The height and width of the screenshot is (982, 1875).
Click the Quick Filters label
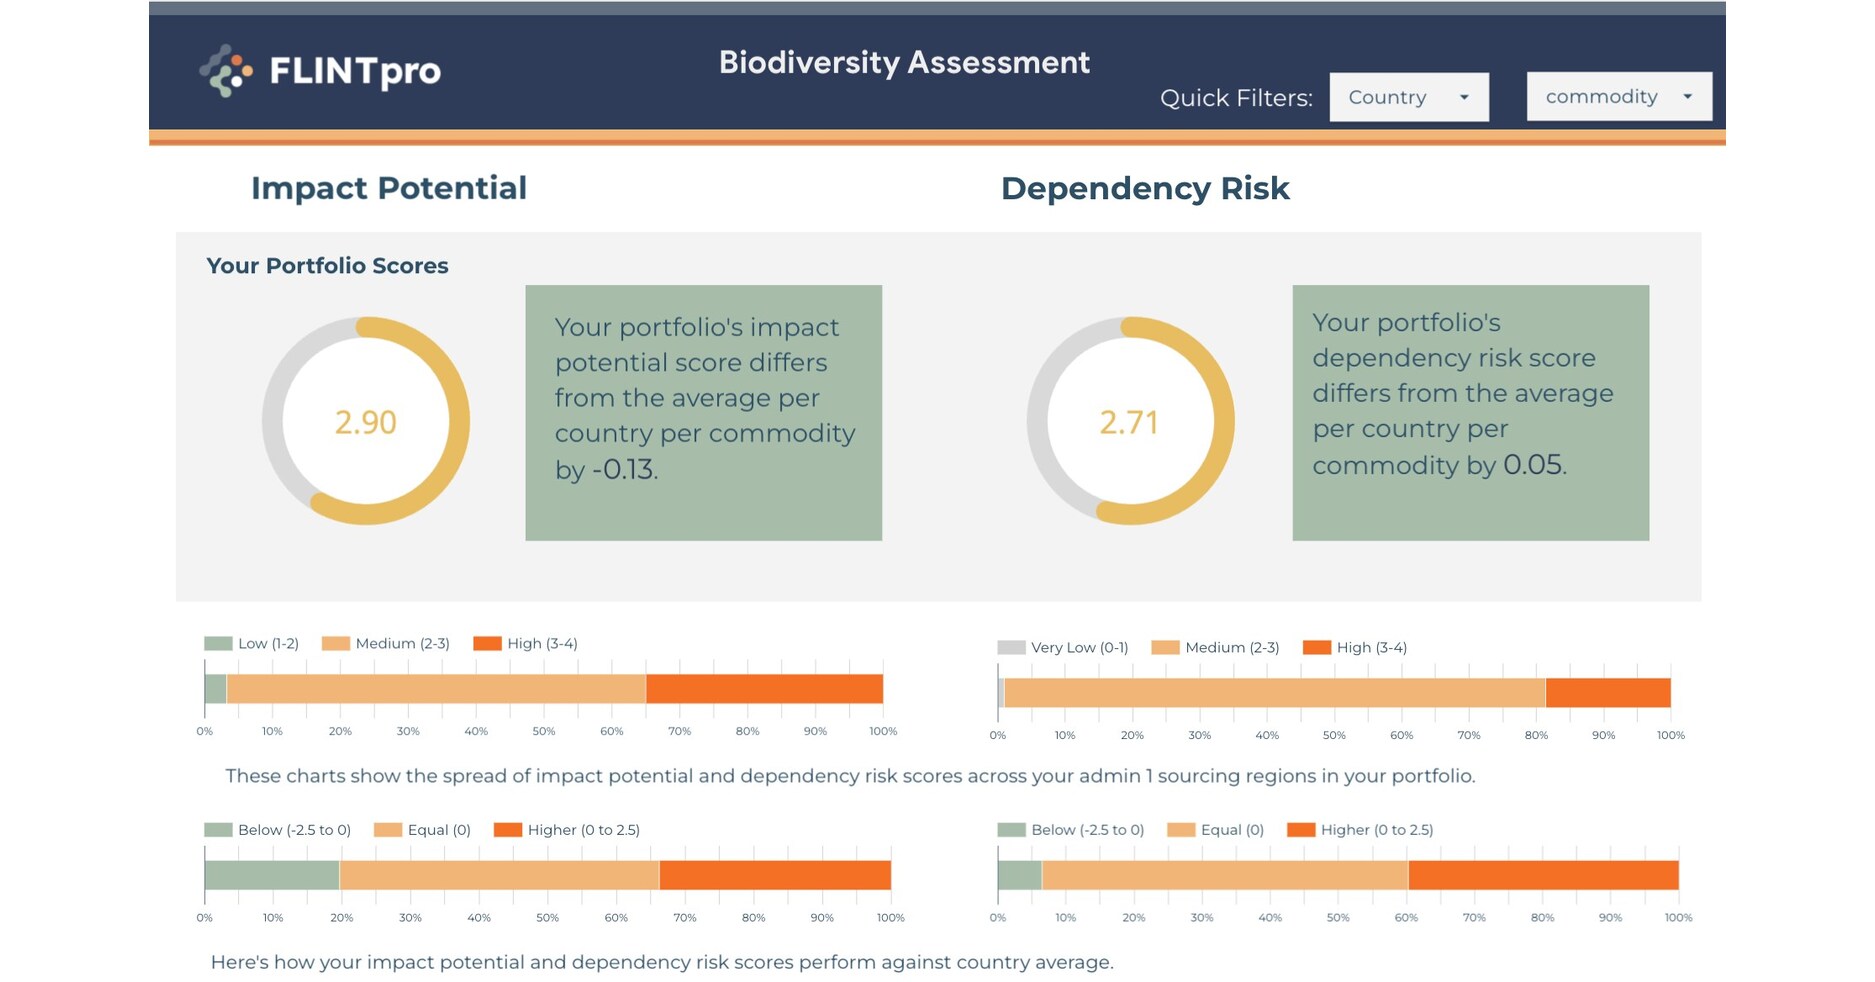[1236, 97]
